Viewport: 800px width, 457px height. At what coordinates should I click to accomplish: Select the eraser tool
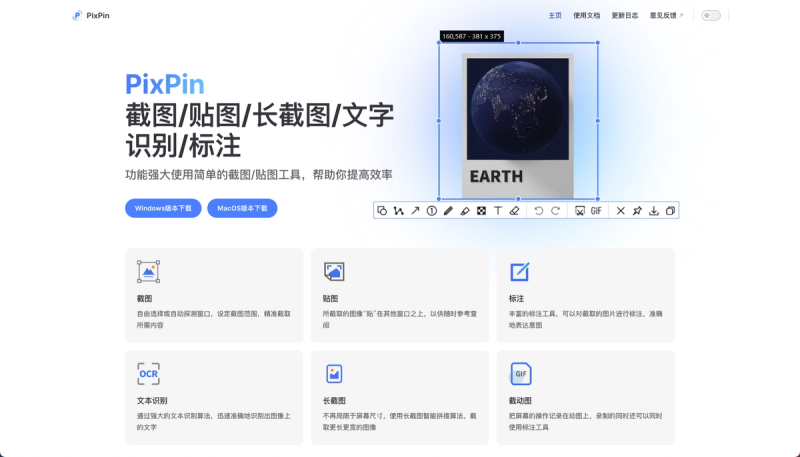pyautogui.click(x=514, y=211)
